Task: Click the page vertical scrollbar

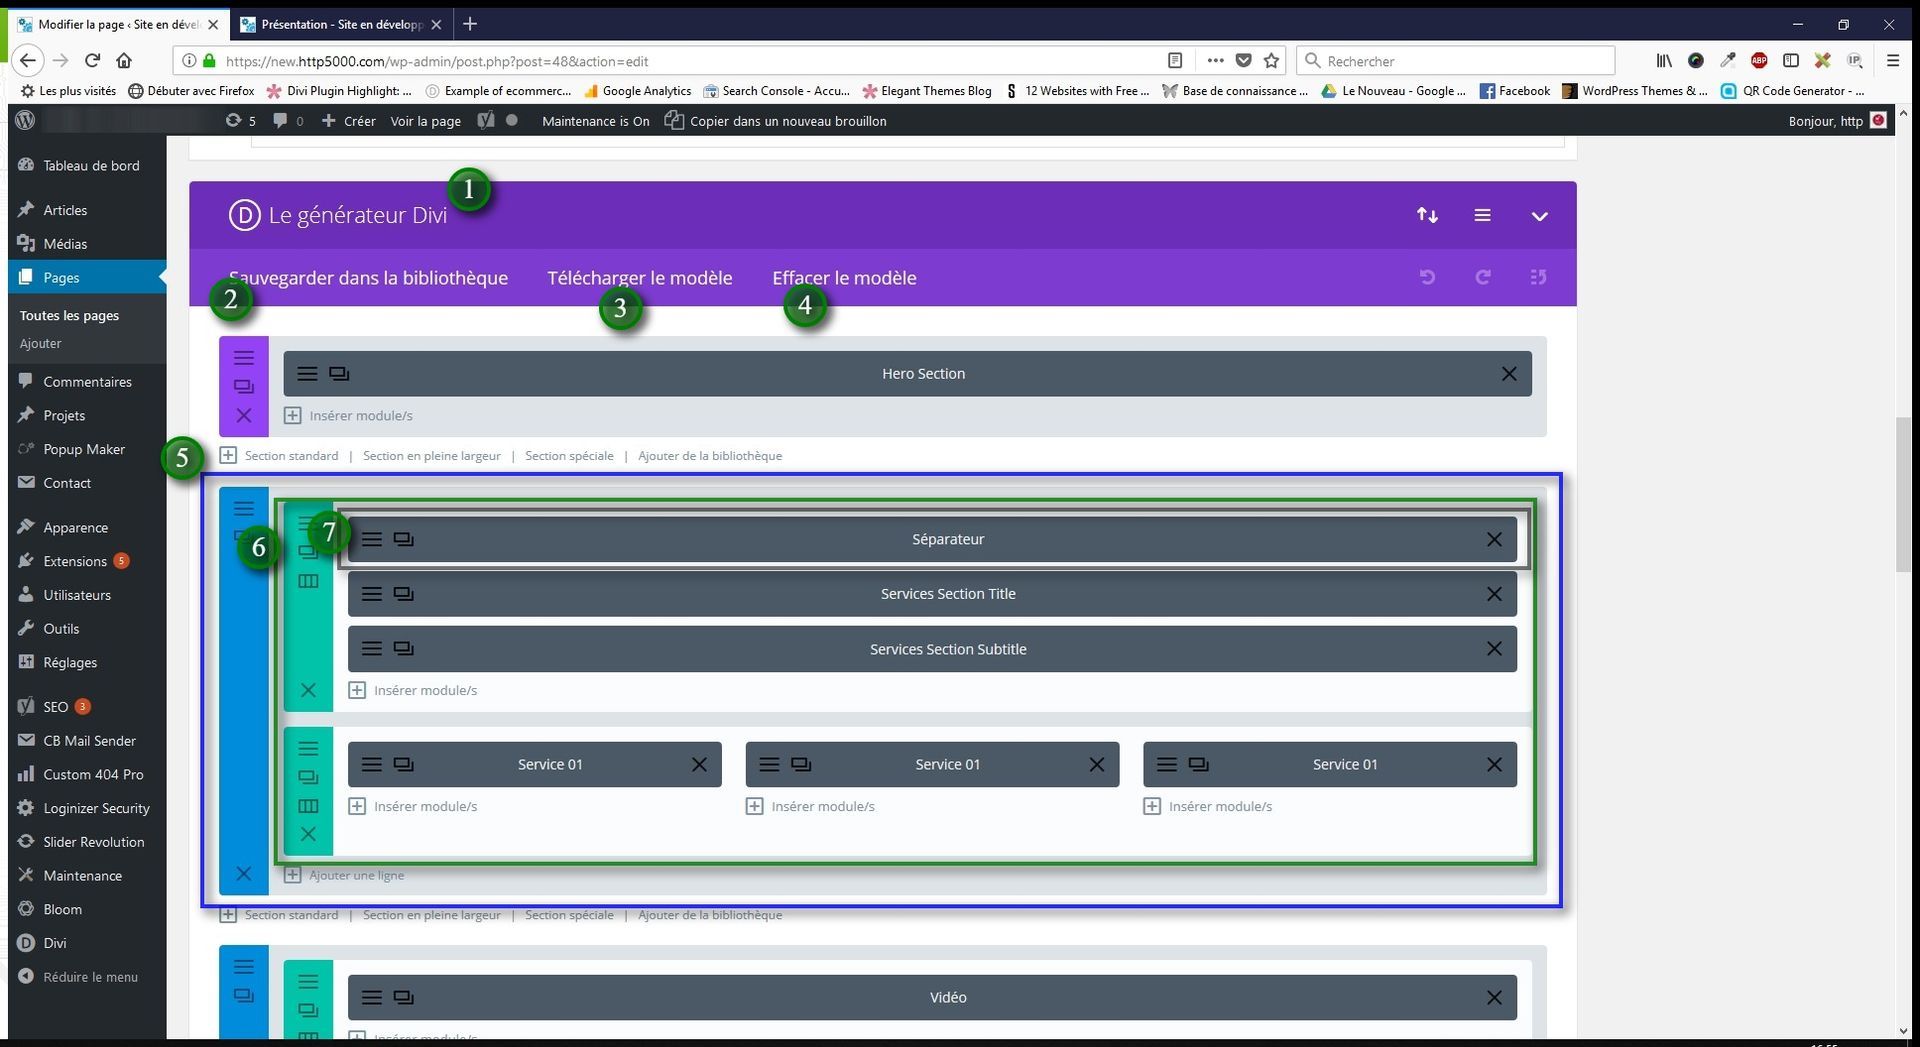Action: [x=1902, y=495]
